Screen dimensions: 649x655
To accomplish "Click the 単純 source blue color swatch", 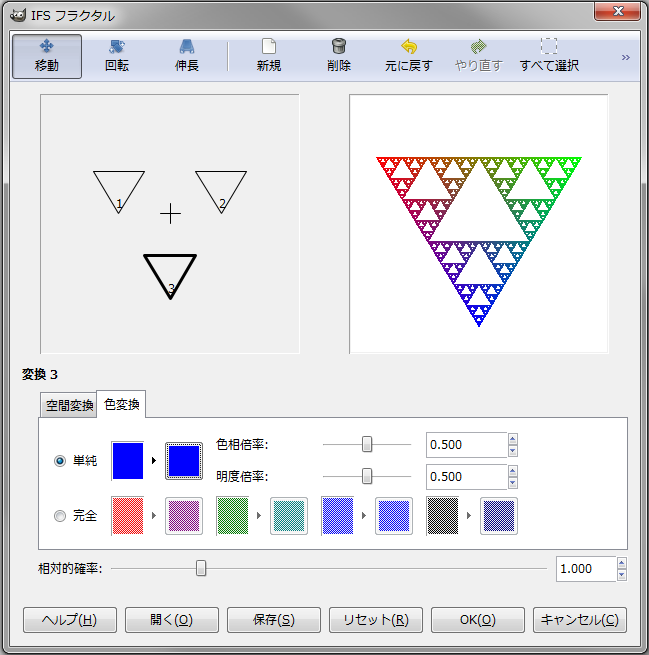I will (x=128, y=461).
